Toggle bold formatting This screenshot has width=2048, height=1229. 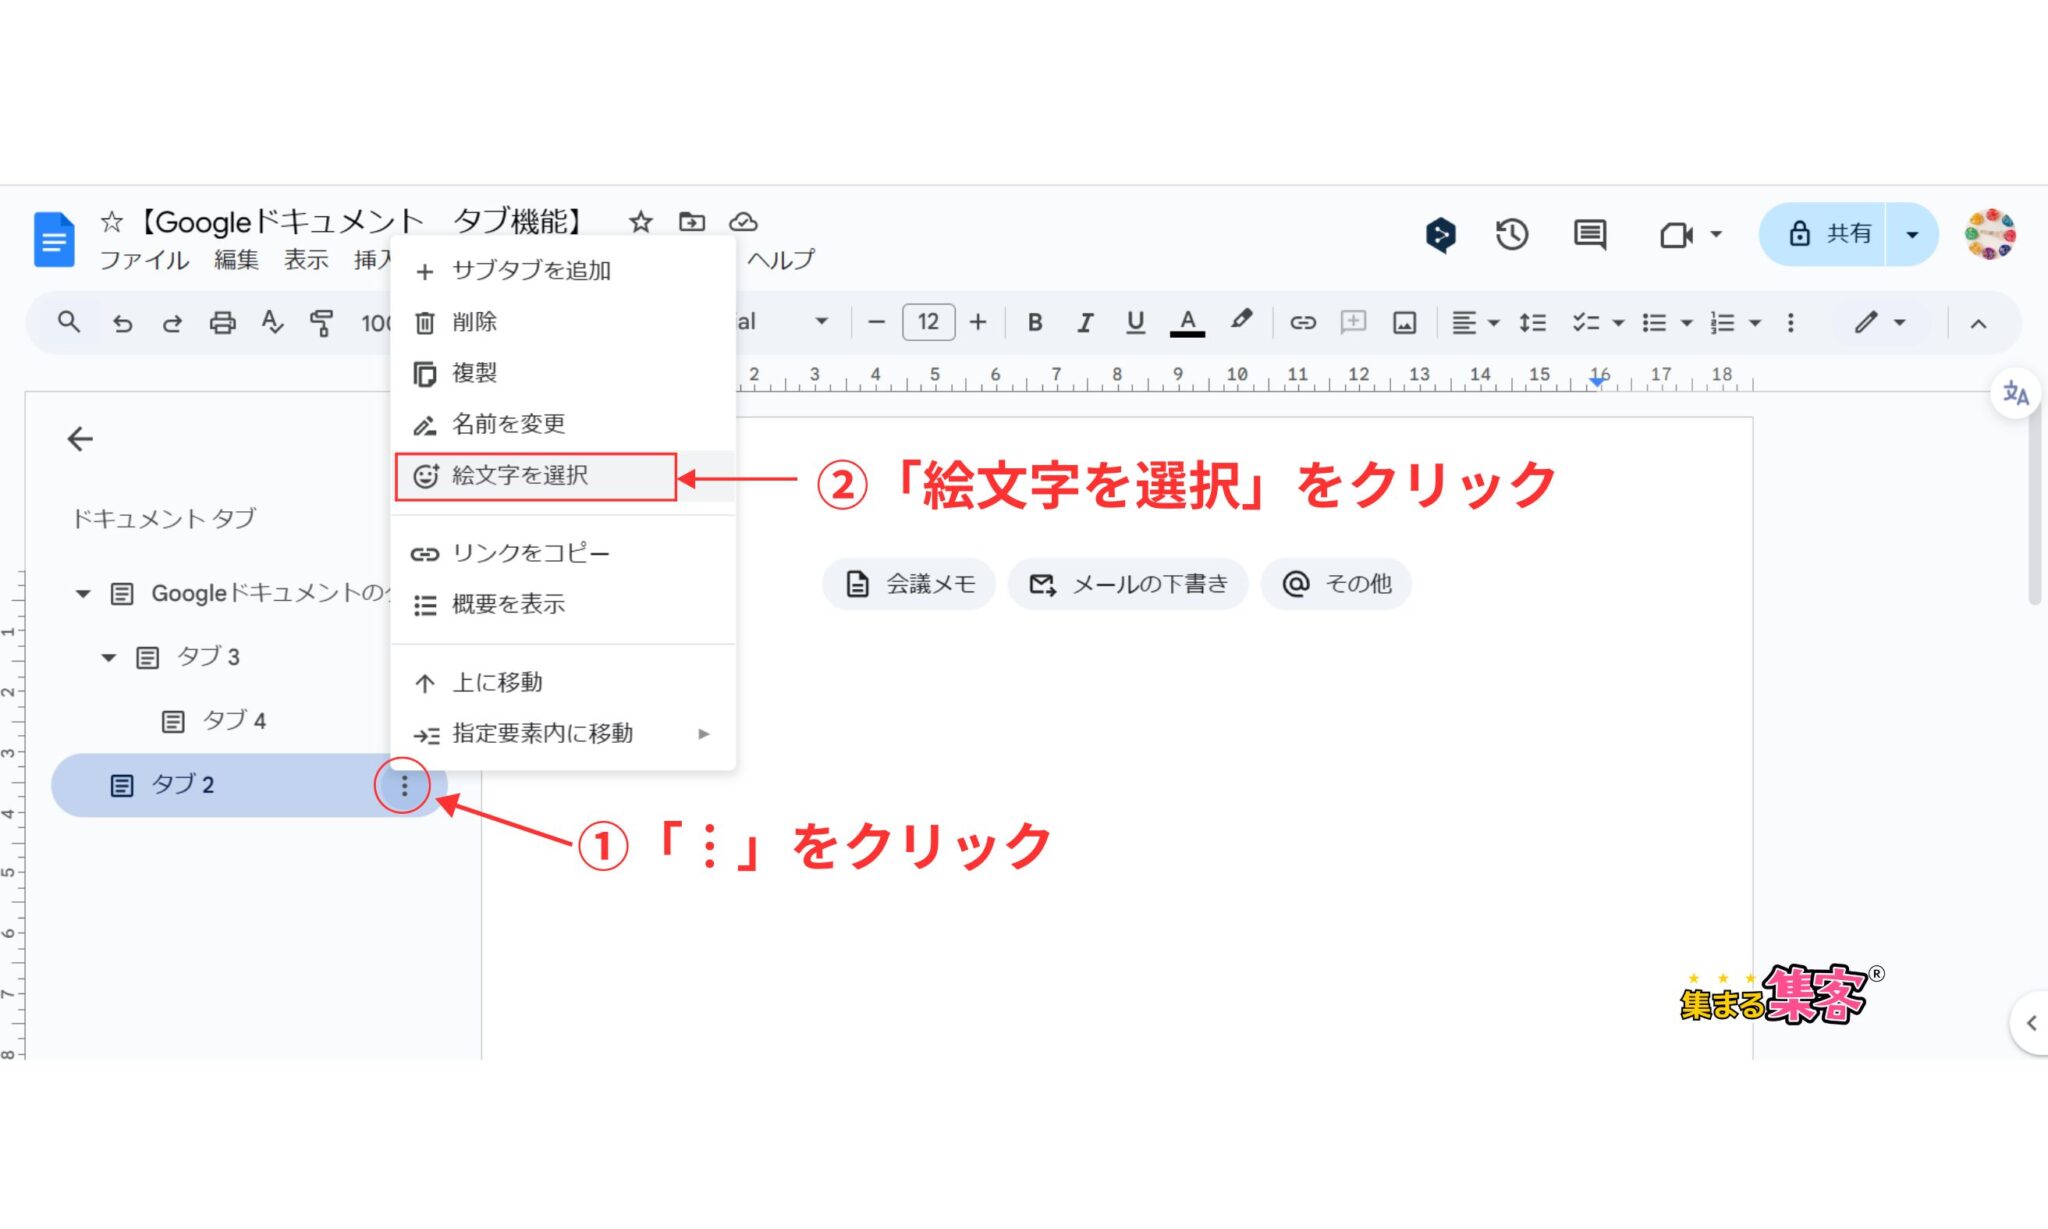pos(1035,322)
